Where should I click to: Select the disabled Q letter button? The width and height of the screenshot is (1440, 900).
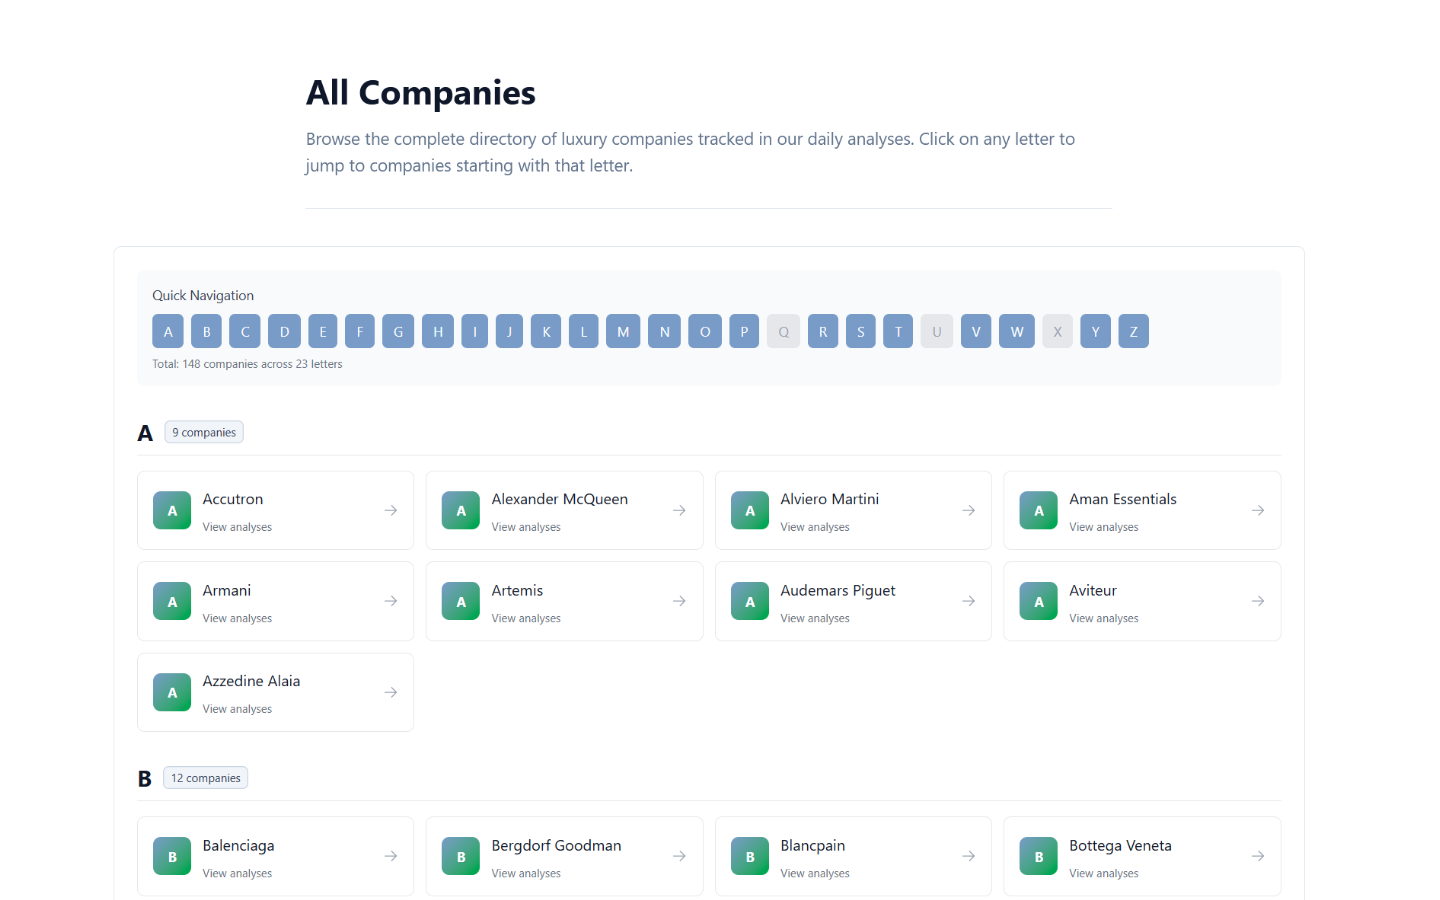pyautogui.click(x=784, y=331)
